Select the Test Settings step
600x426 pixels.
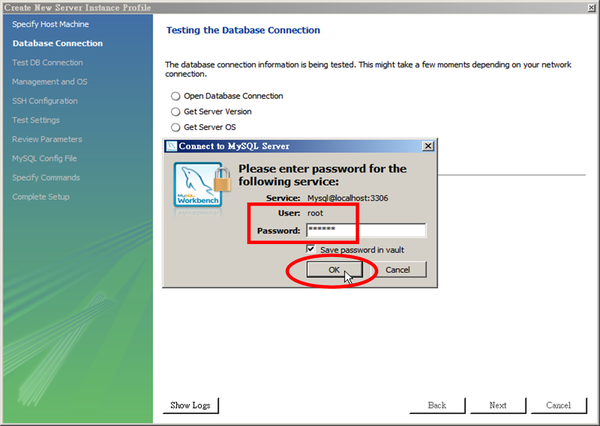pyautogui.click(x=36, y=120)
